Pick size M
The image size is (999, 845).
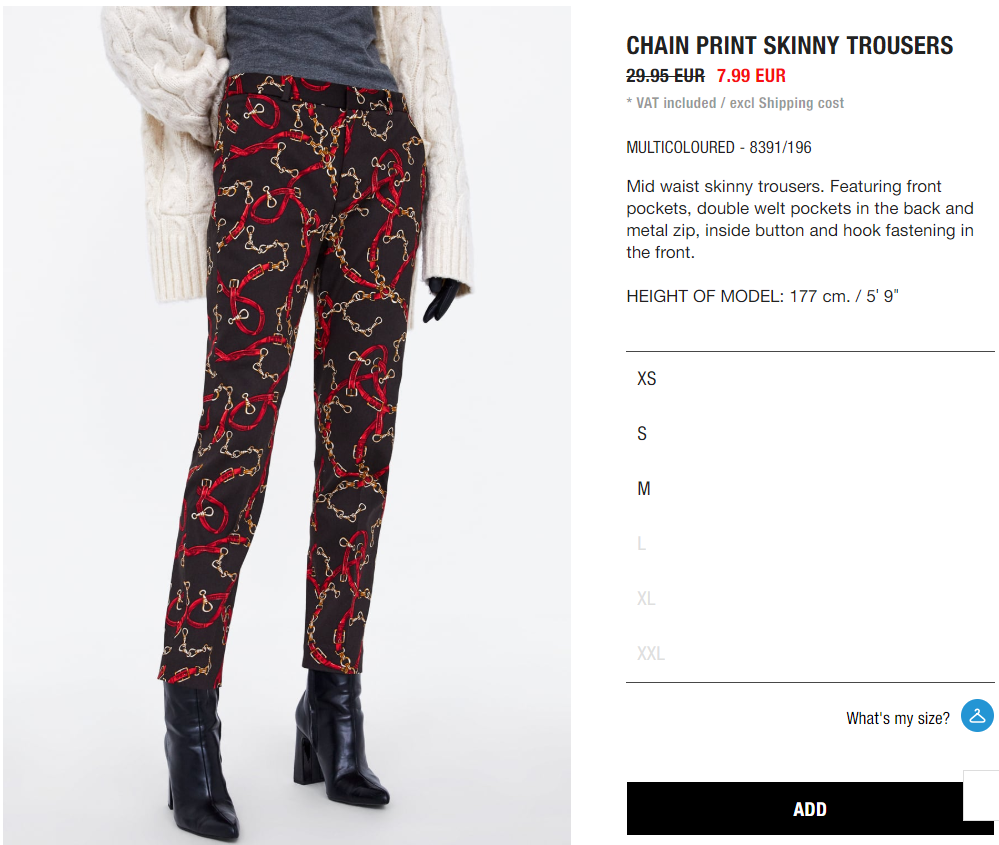810,489
